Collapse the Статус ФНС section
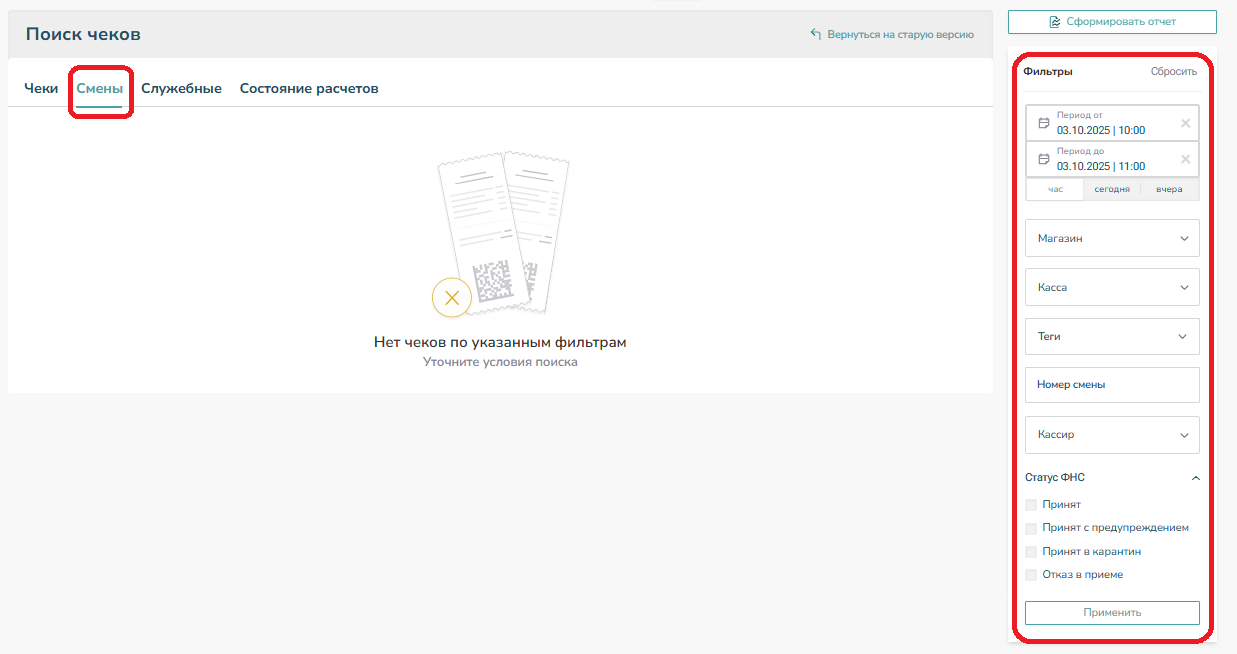The width and height of the screenshot is (1237, 654). [x=1195, y=478]
